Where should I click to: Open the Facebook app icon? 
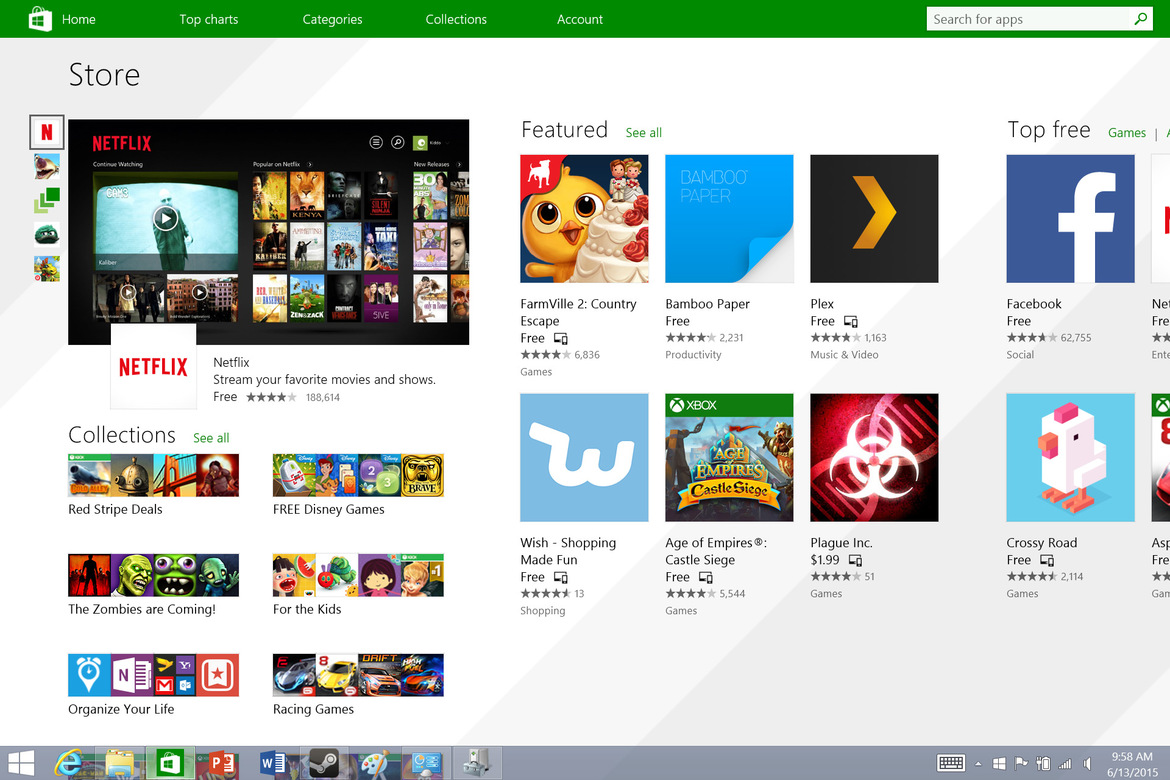click(1070, 219)
